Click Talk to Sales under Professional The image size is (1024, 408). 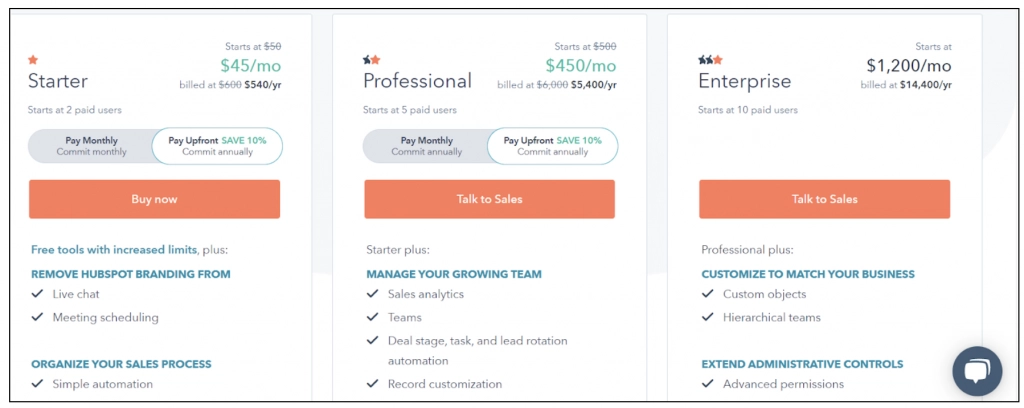(x=489, y=199)
